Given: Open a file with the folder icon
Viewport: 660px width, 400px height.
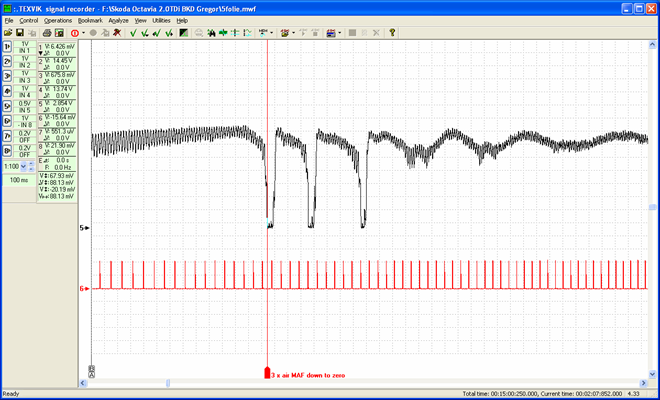Looking at the screenshot, I should click(x=8, y=32).
